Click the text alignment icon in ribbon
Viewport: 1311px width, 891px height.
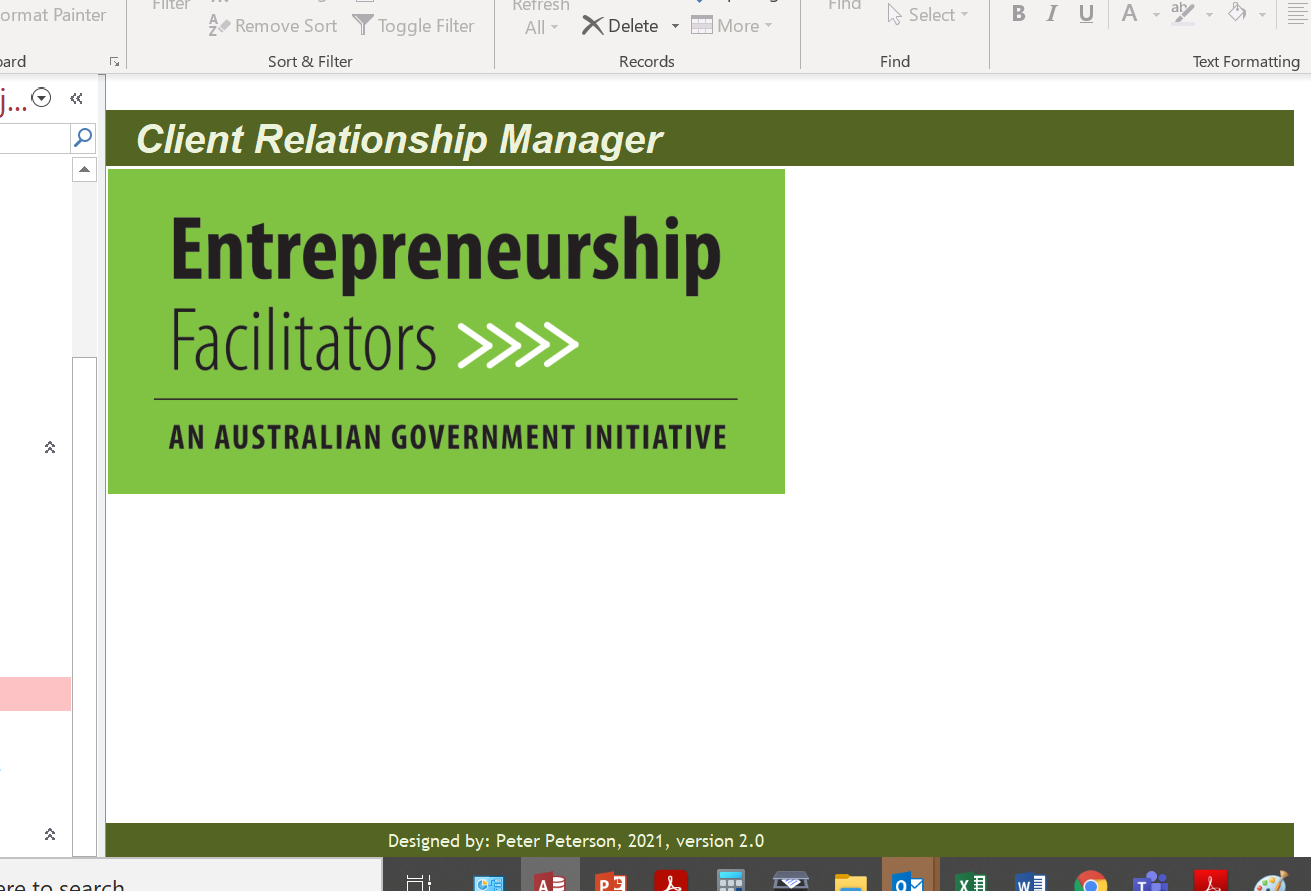pyautogui.click(x=1298, y=14)
